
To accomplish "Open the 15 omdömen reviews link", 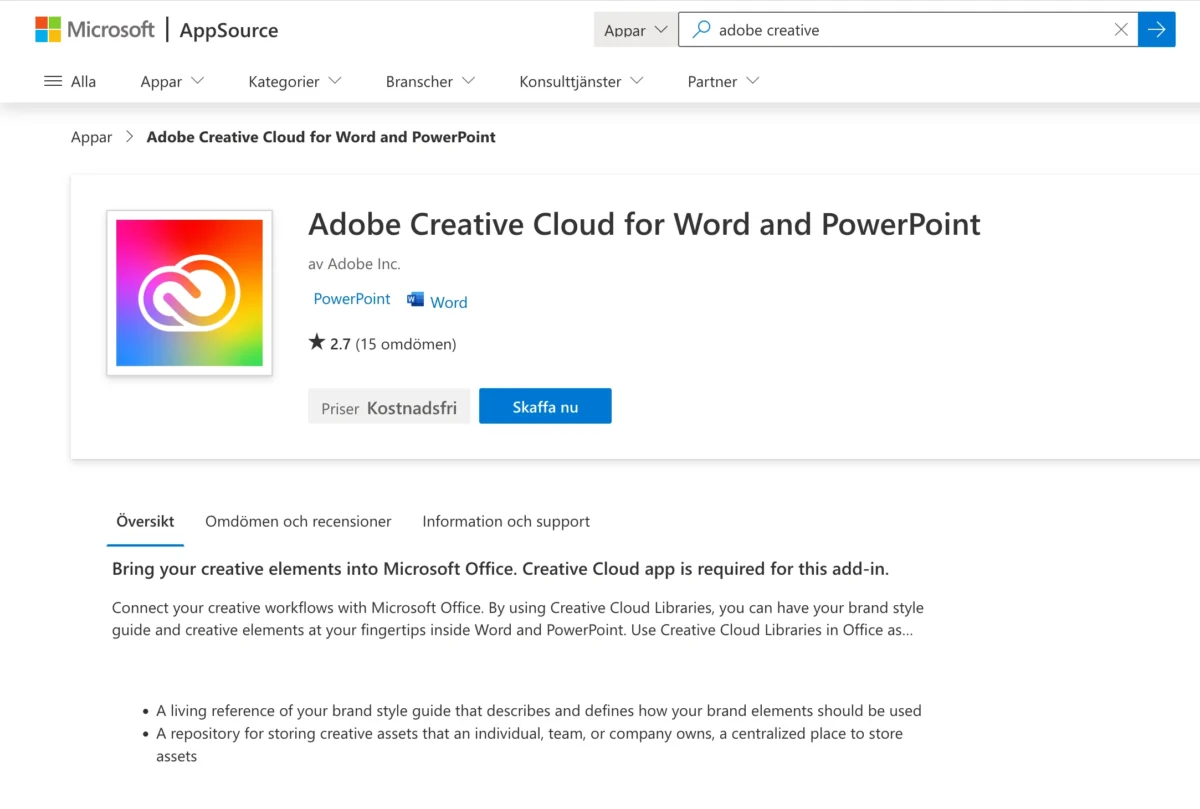I will 406,344.
